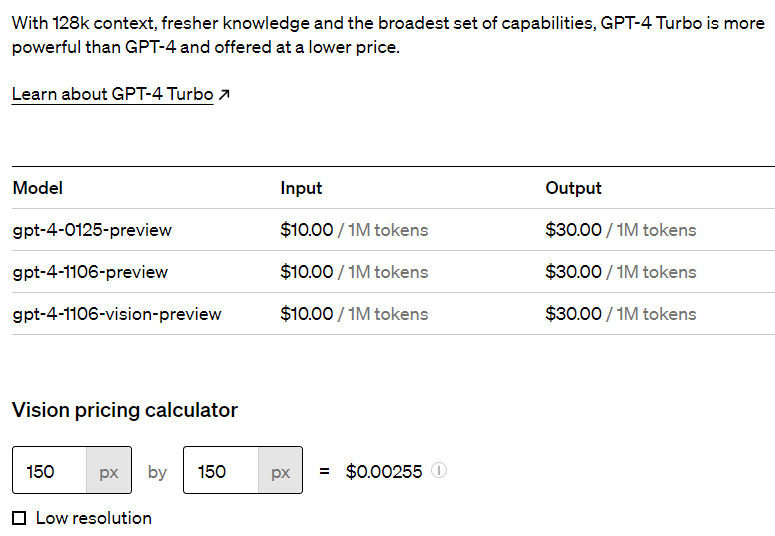Click the arrow icon beside GPT-4 Turbo link

click(224, 95)
